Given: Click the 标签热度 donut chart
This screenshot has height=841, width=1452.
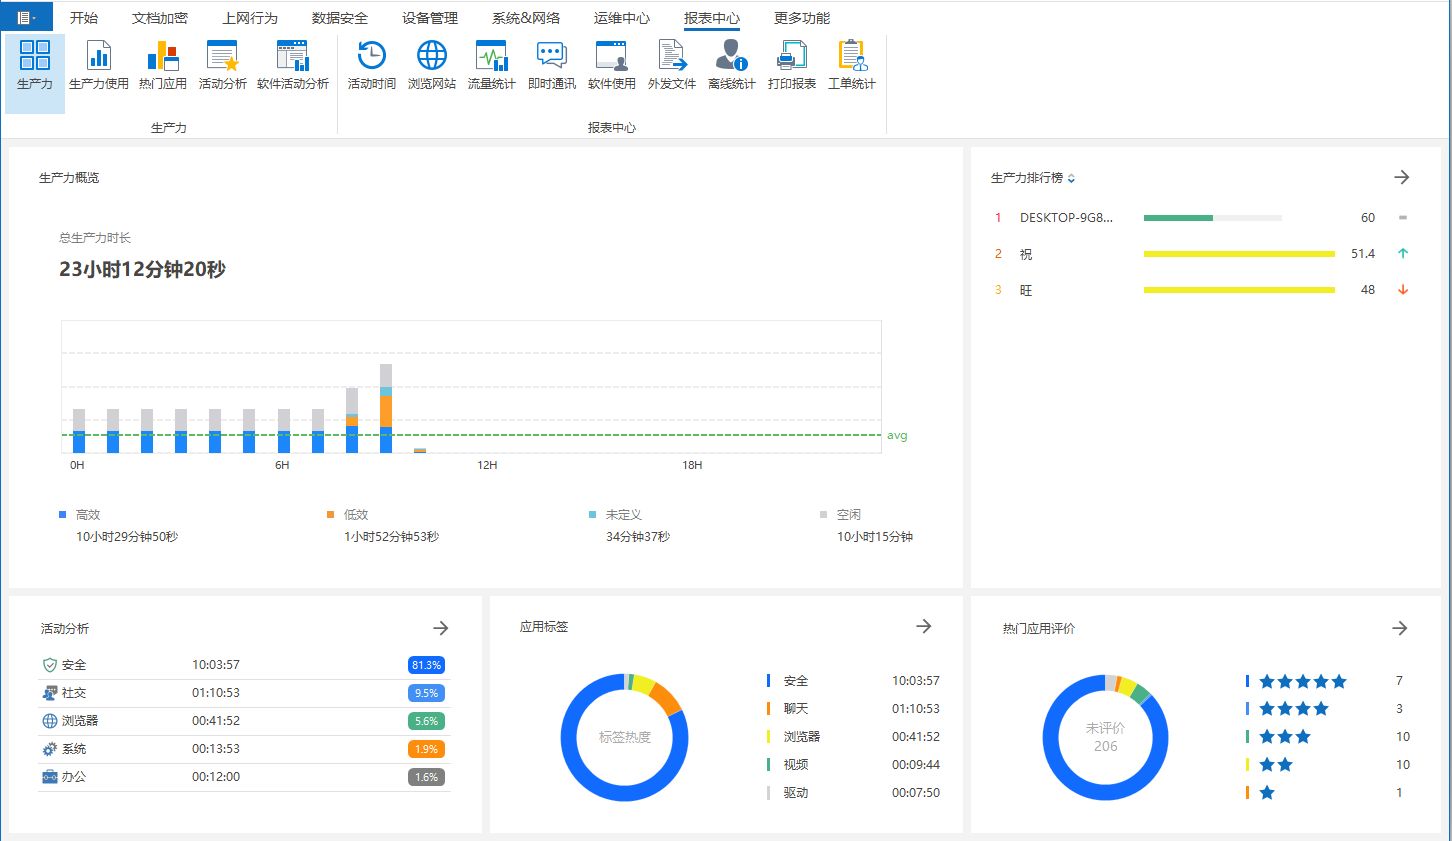Looking at the screenshot, I should pyautogui.click(x=625, y=737).
